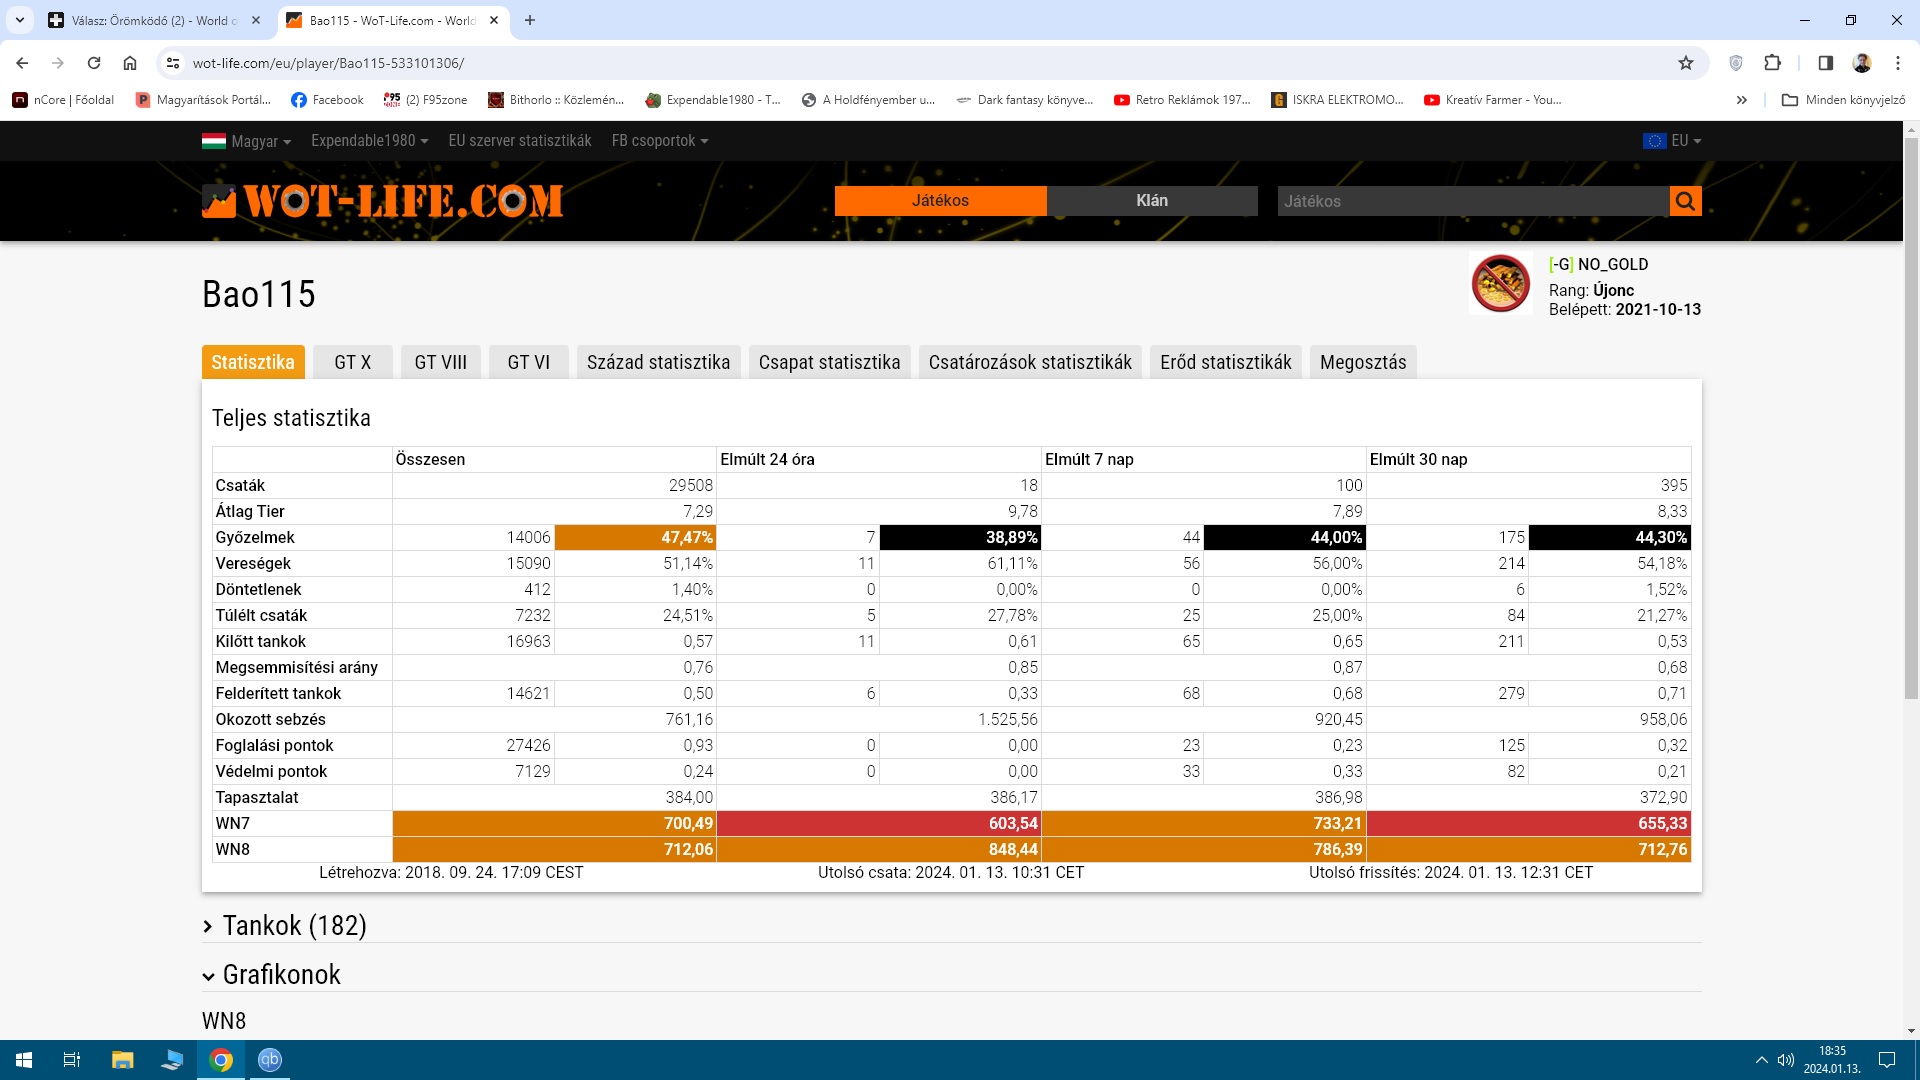Select the Játékos search mode button
This screenshot has width=1920, height=1080.
(x=940, y=201)
